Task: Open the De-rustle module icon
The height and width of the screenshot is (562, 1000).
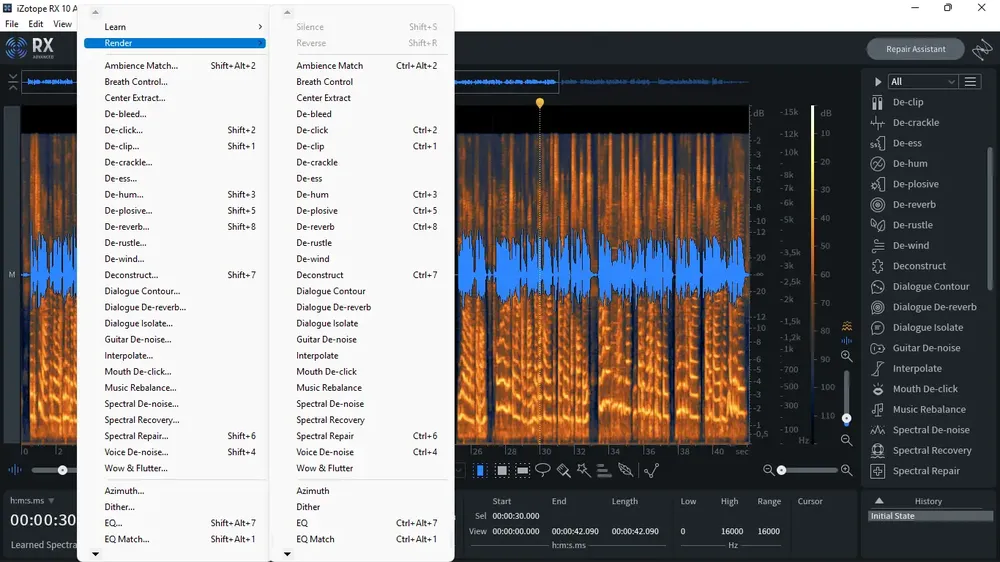Action: [x=878, y=225]
